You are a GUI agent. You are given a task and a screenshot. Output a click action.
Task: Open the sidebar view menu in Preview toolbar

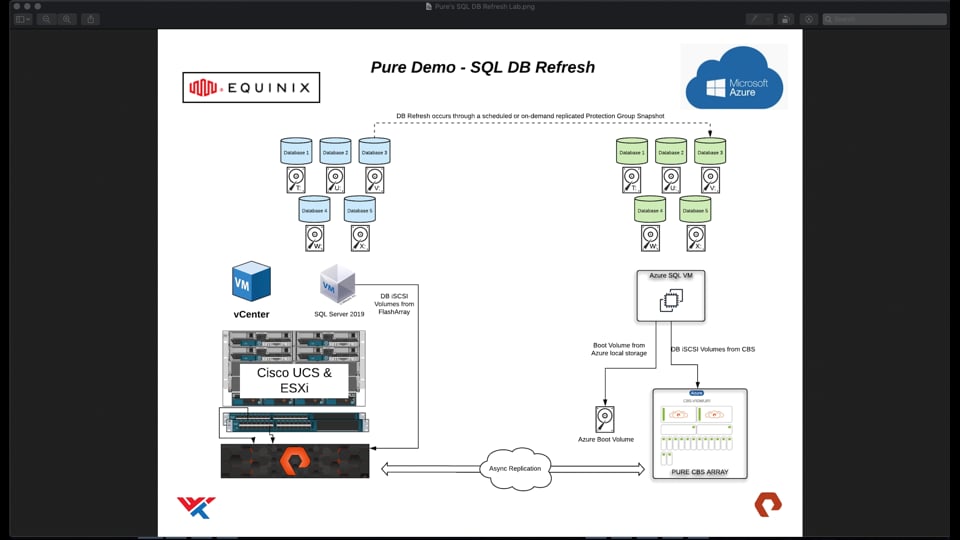tap(23, 20)
